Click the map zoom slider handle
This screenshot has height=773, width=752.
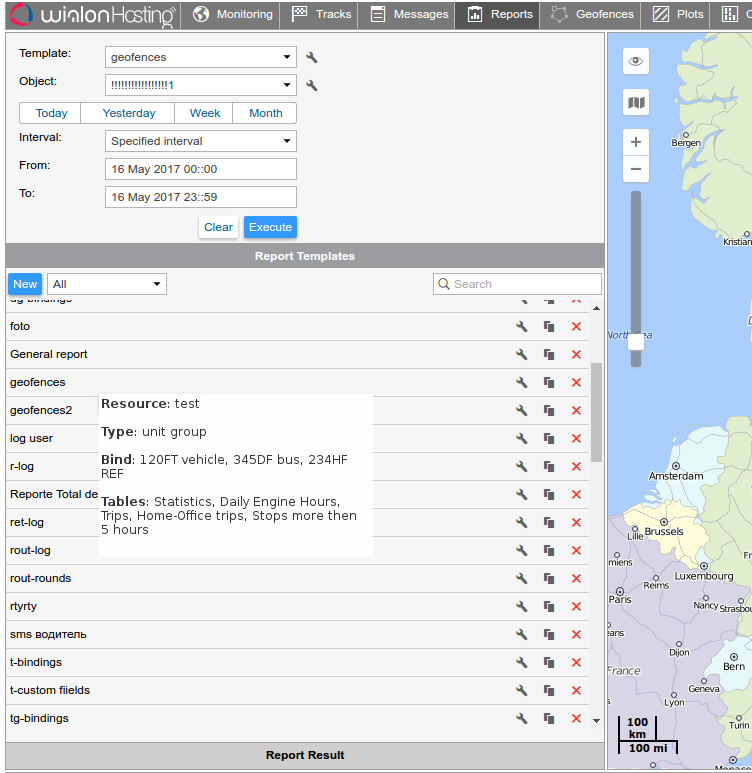[636, 342]
